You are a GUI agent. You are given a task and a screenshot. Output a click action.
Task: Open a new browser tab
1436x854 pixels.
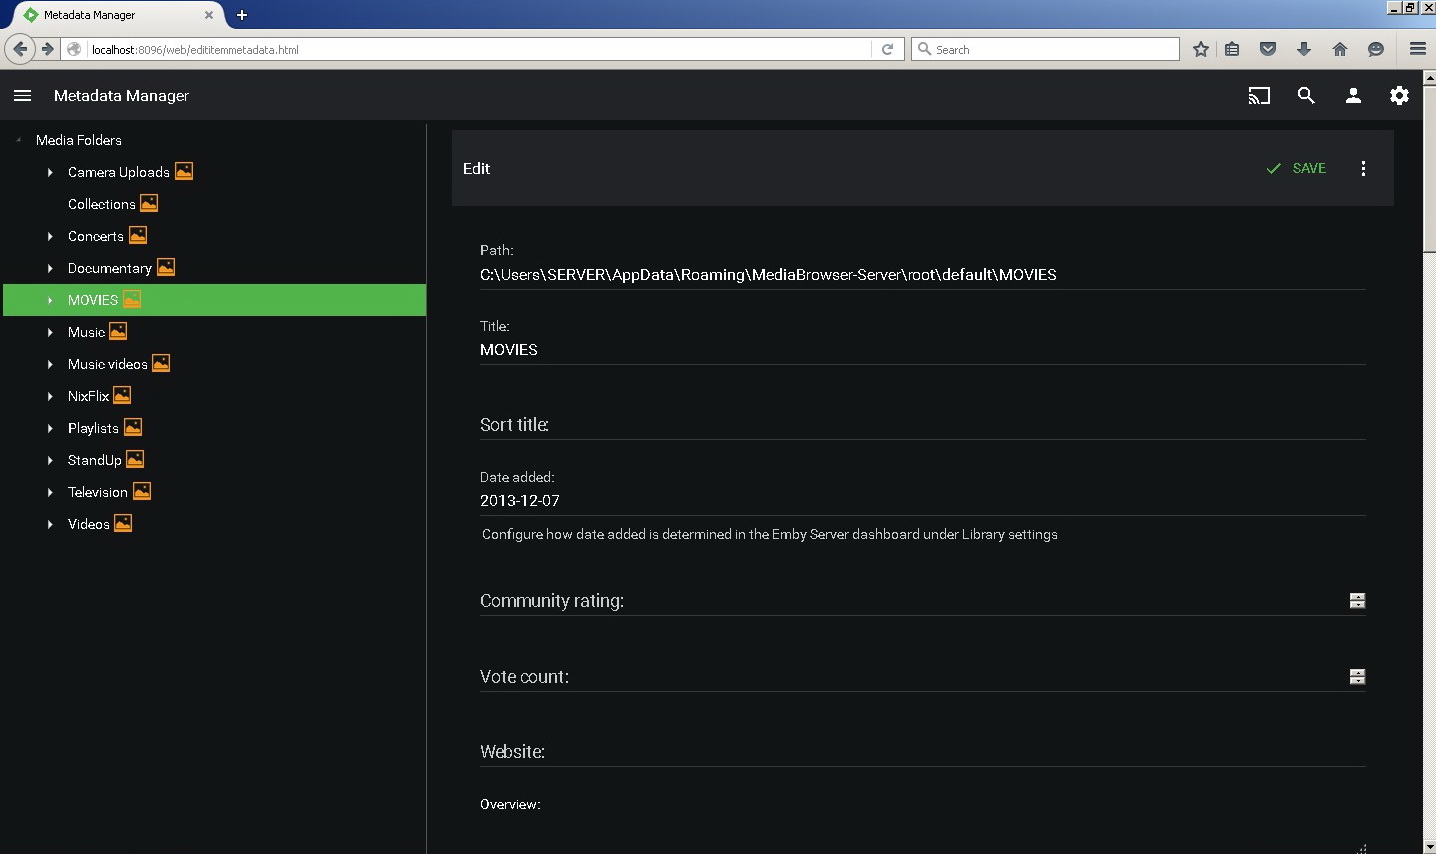click(x=242, y=15)
